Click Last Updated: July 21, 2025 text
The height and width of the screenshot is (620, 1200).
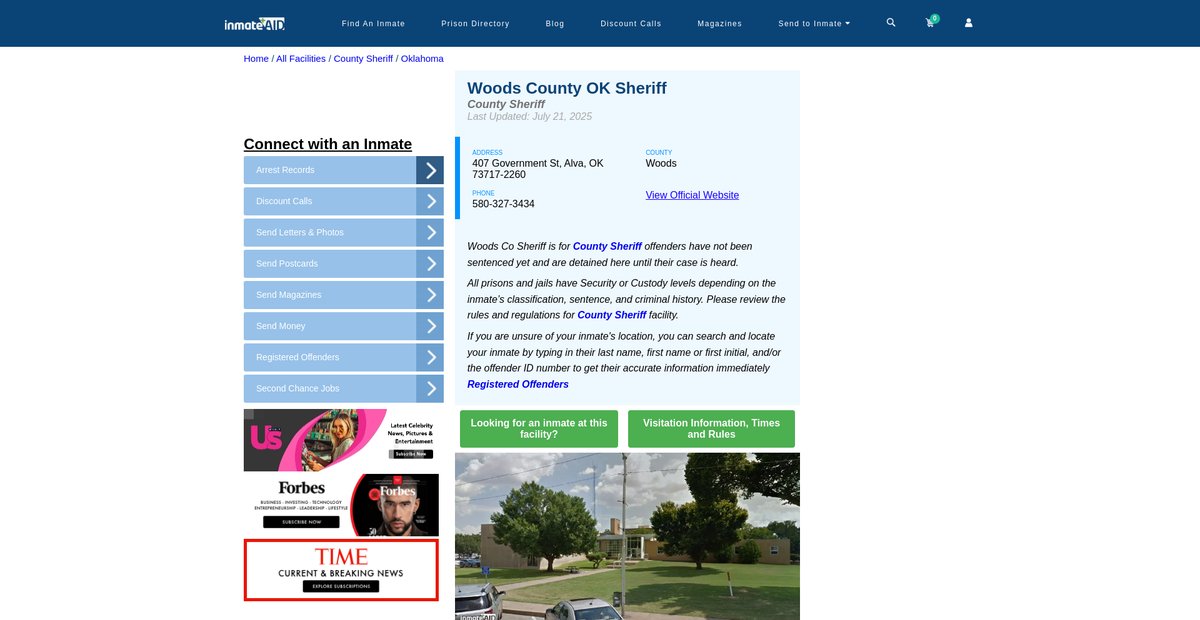pos(529,117)
